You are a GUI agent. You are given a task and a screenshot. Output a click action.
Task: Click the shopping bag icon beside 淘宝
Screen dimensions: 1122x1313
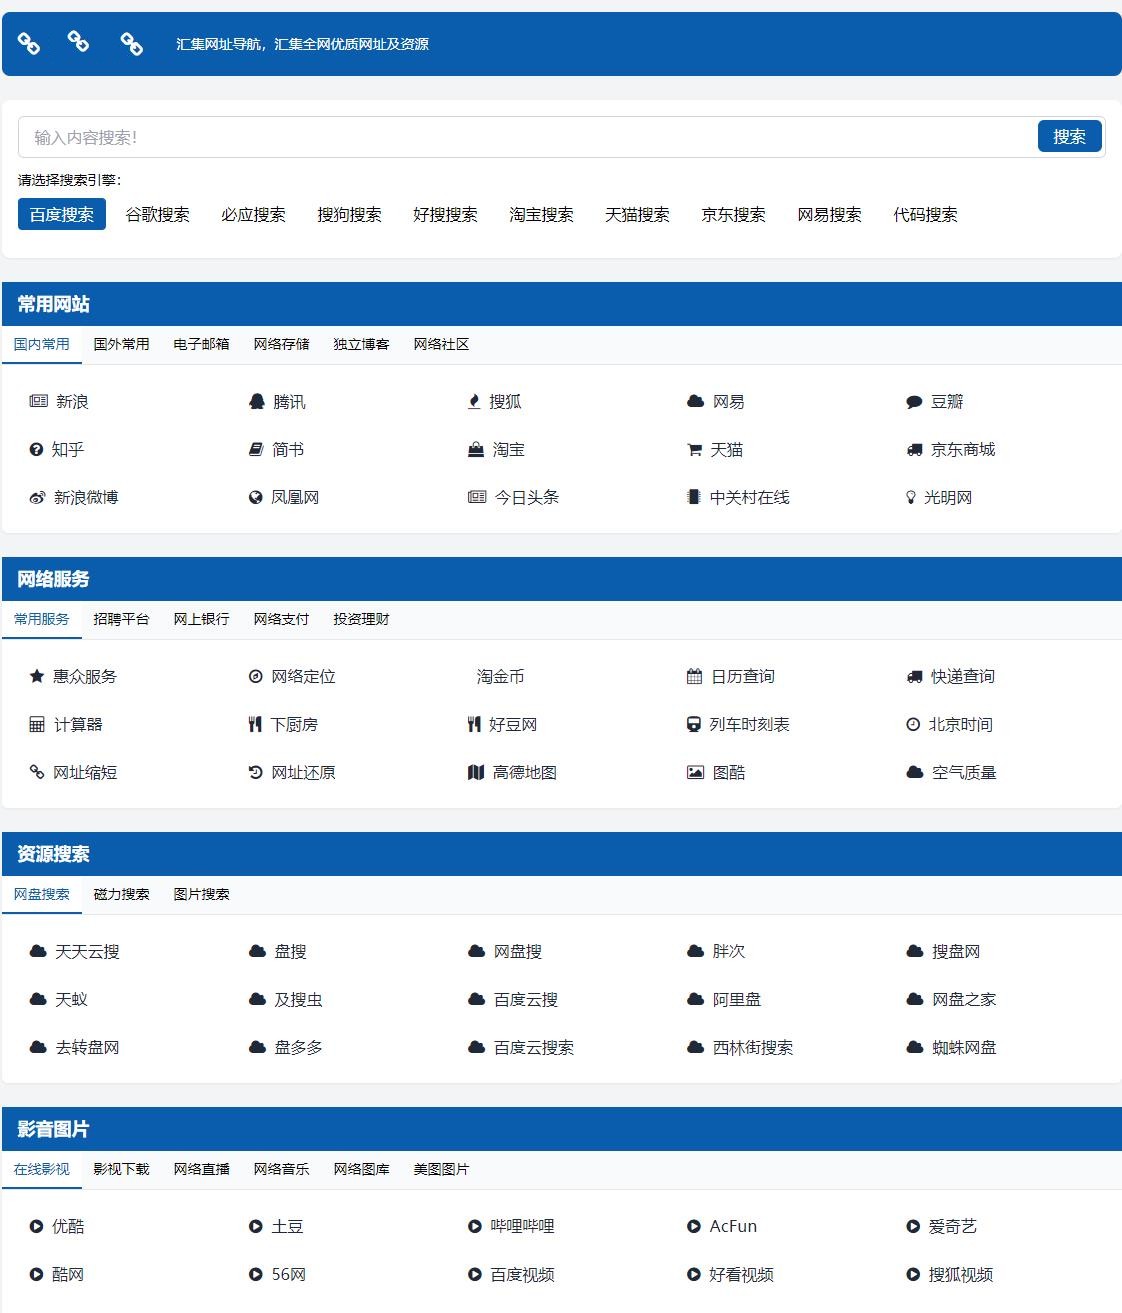click(476, 450)
